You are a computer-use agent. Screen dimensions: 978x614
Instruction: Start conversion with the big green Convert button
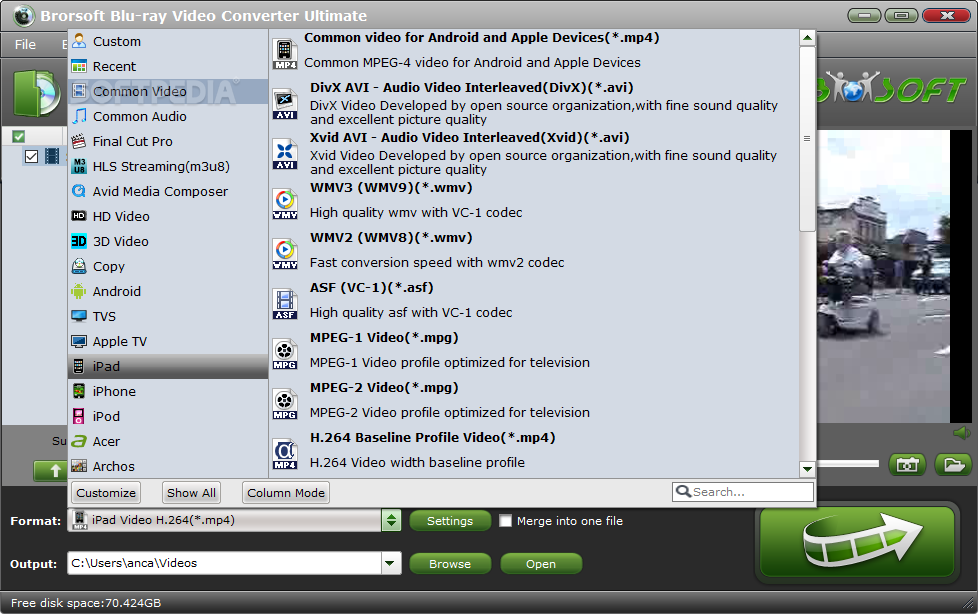click(x=857, y=541)
